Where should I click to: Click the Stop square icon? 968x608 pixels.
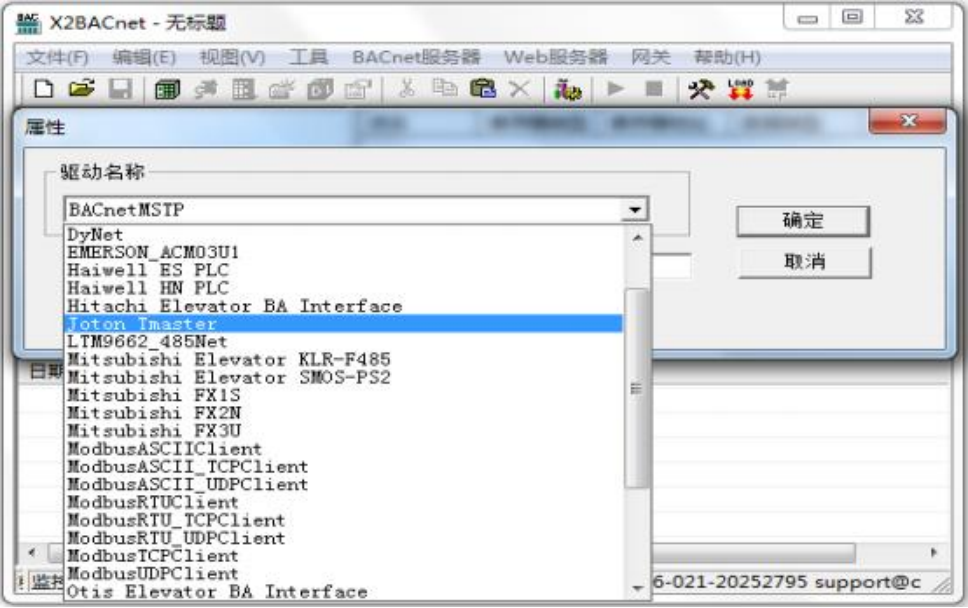click(654, 90)
